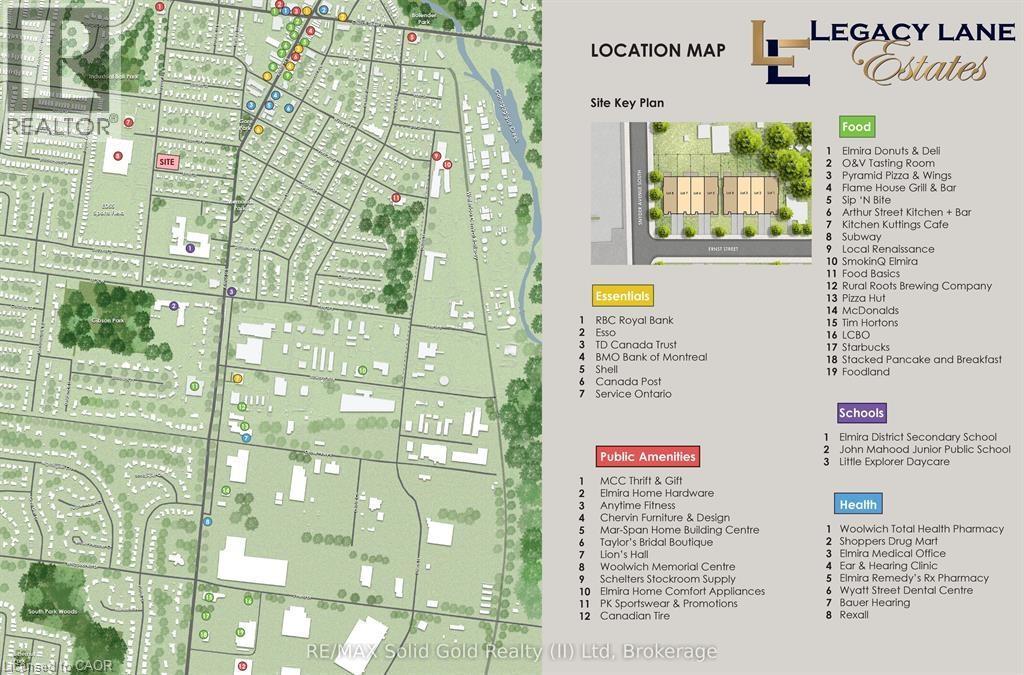The height and width of the screenshot is (675, 1024).
Task: Click blue marker 7 for Bauer Hearing
Action: 246,438
